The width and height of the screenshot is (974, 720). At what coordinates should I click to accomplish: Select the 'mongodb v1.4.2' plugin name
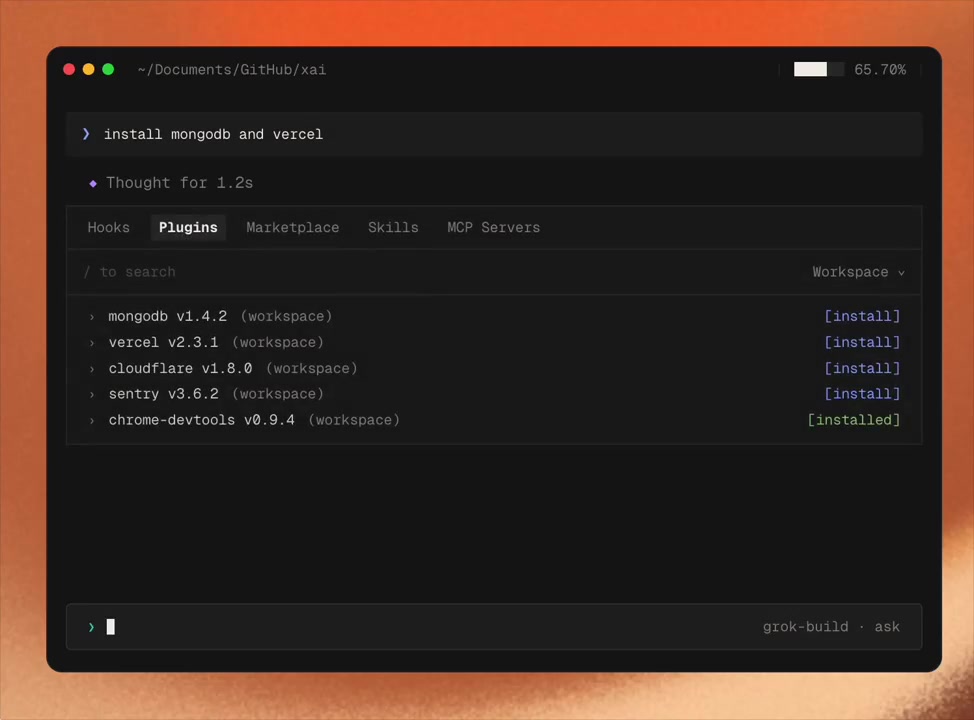tap(168, 316)
